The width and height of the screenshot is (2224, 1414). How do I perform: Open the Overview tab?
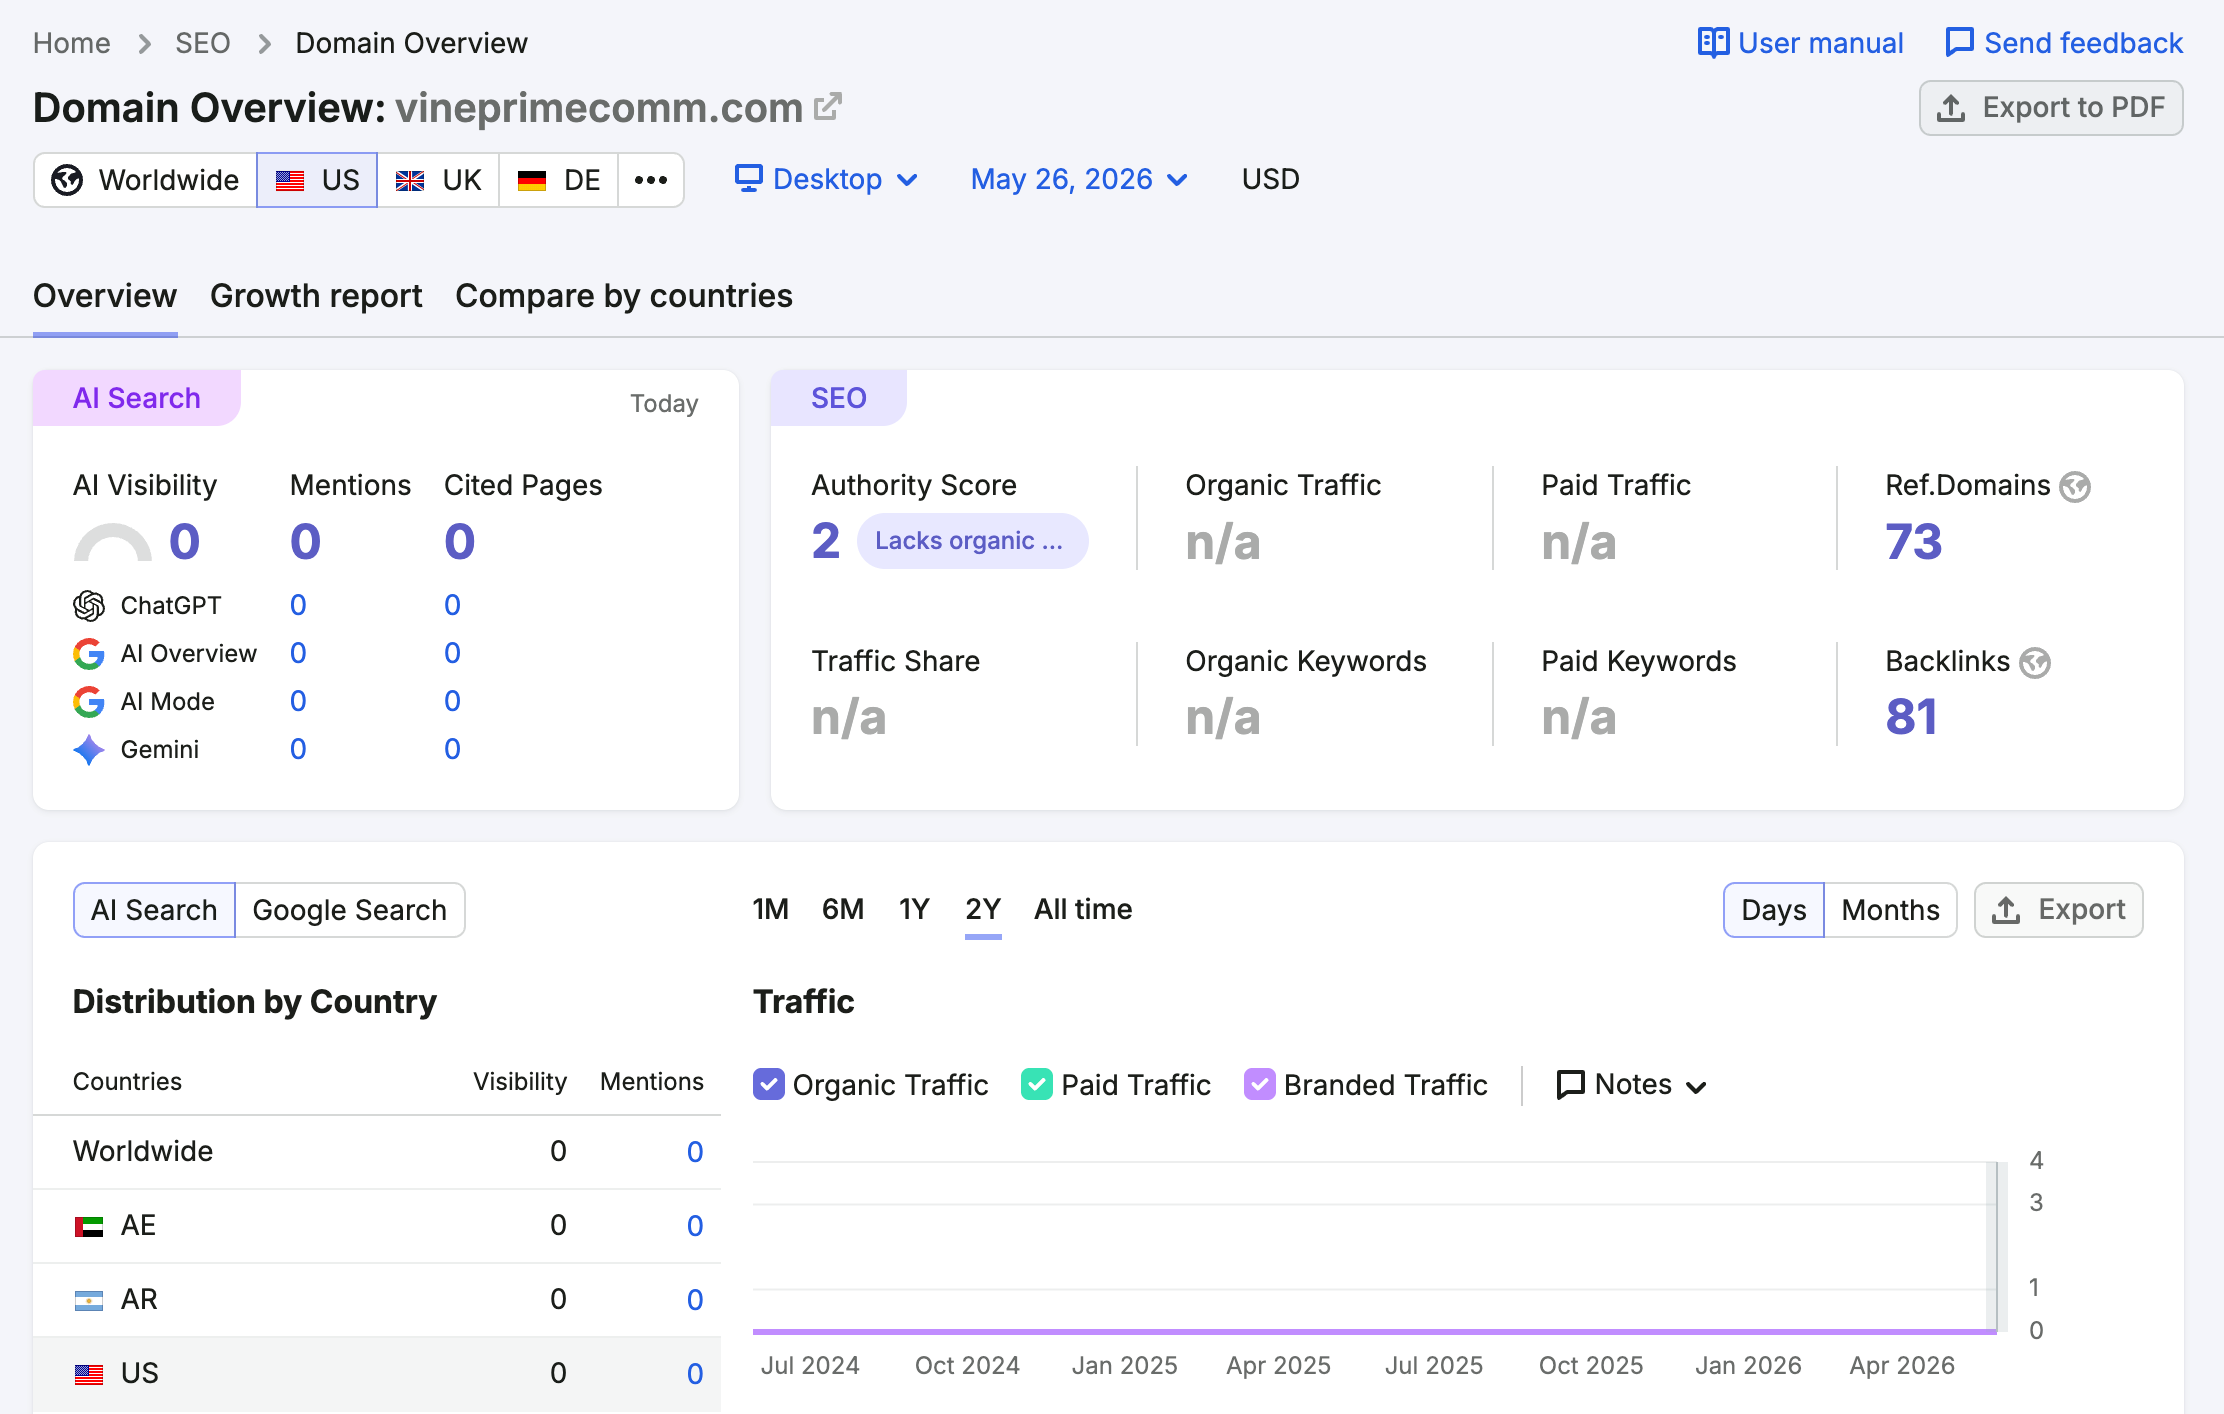(105, 296)
